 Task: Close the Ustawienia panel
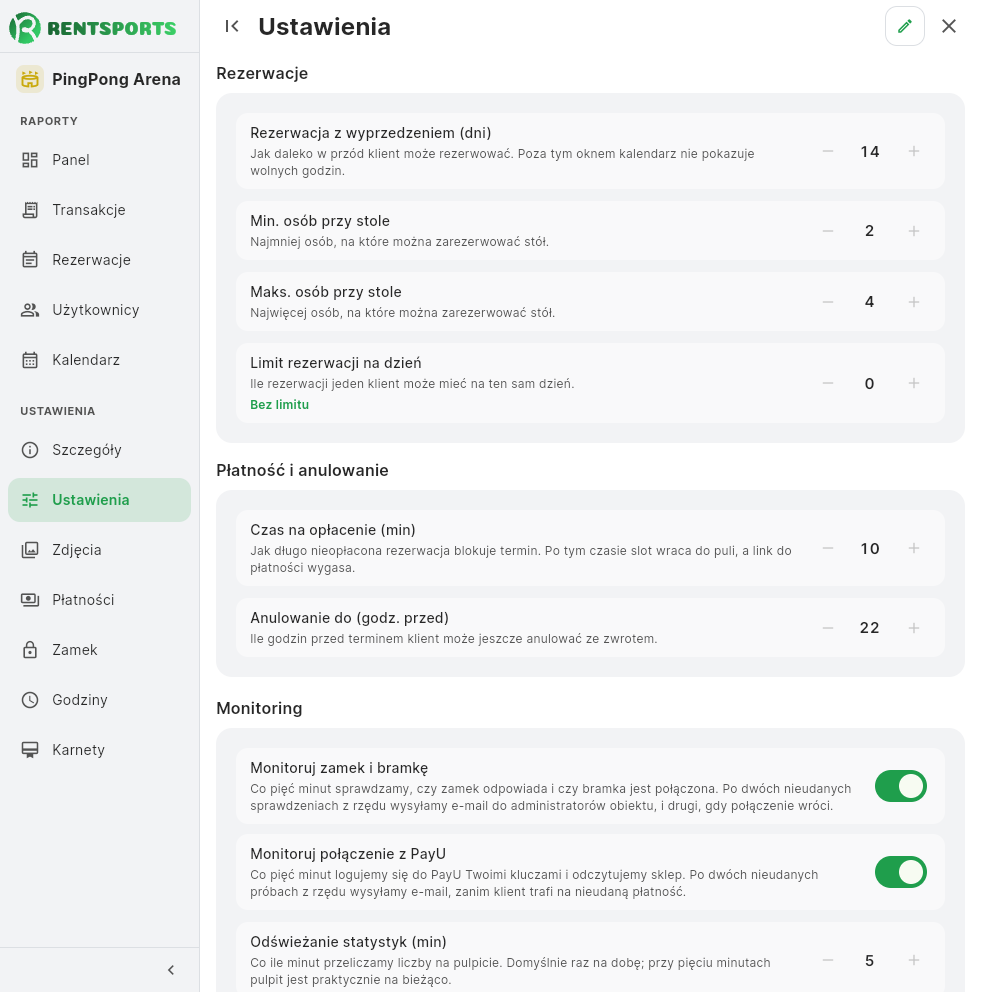click(949, 26)
